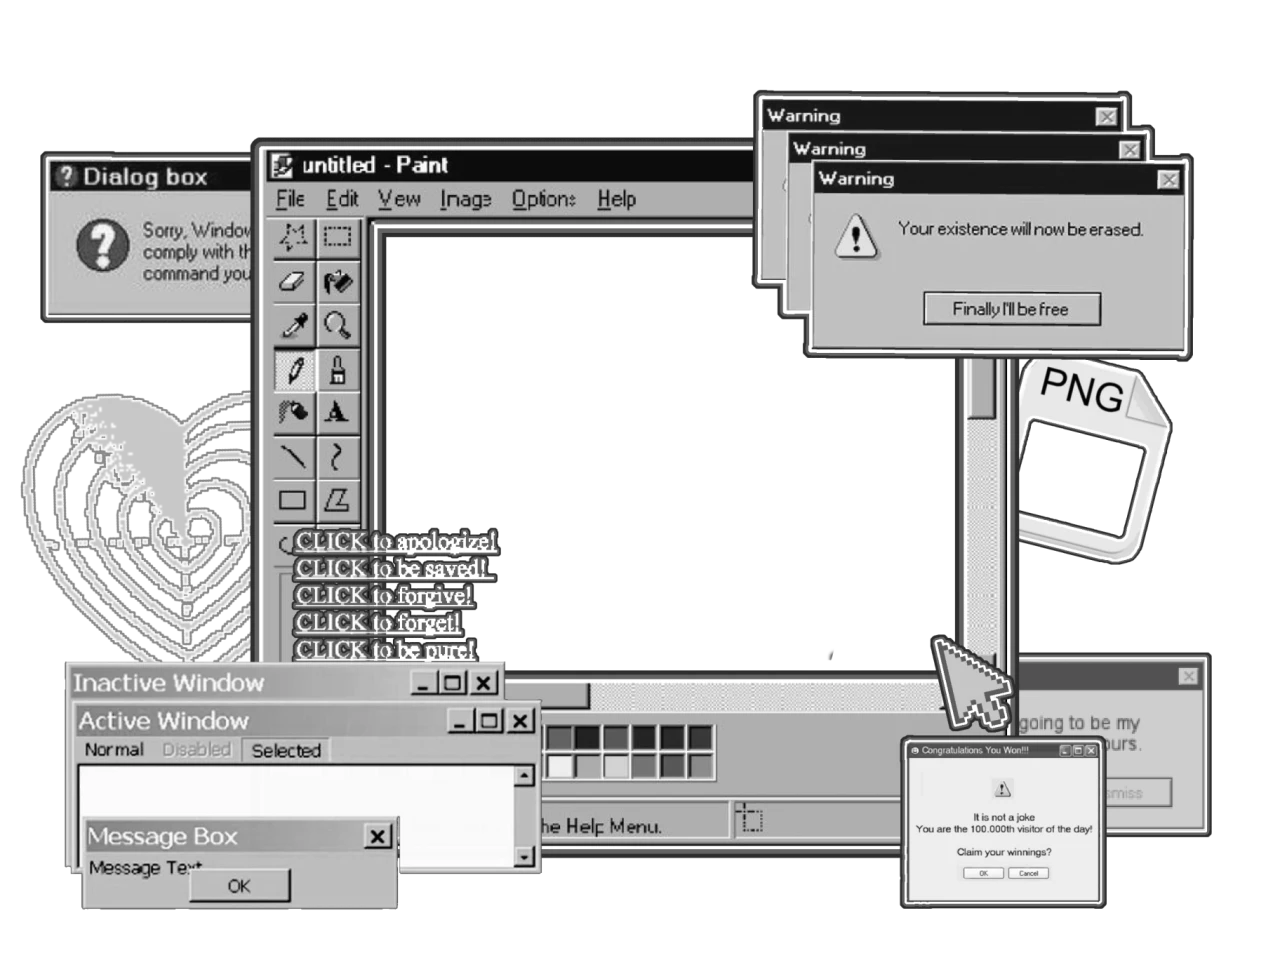Click warning triangle in Congratulations You Won window

(x=1003, y=789)
